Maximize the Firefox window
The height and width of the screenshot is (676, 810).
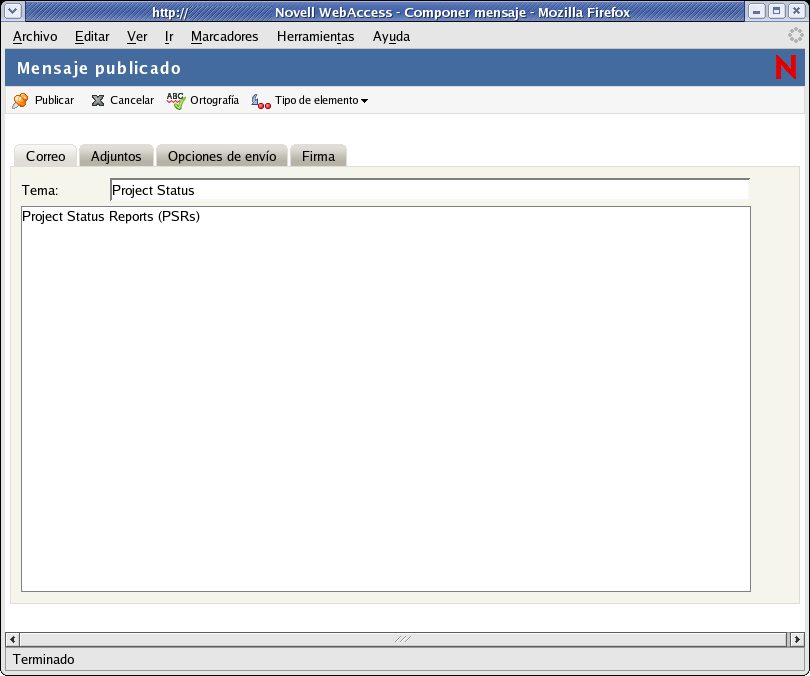point(776,11)
